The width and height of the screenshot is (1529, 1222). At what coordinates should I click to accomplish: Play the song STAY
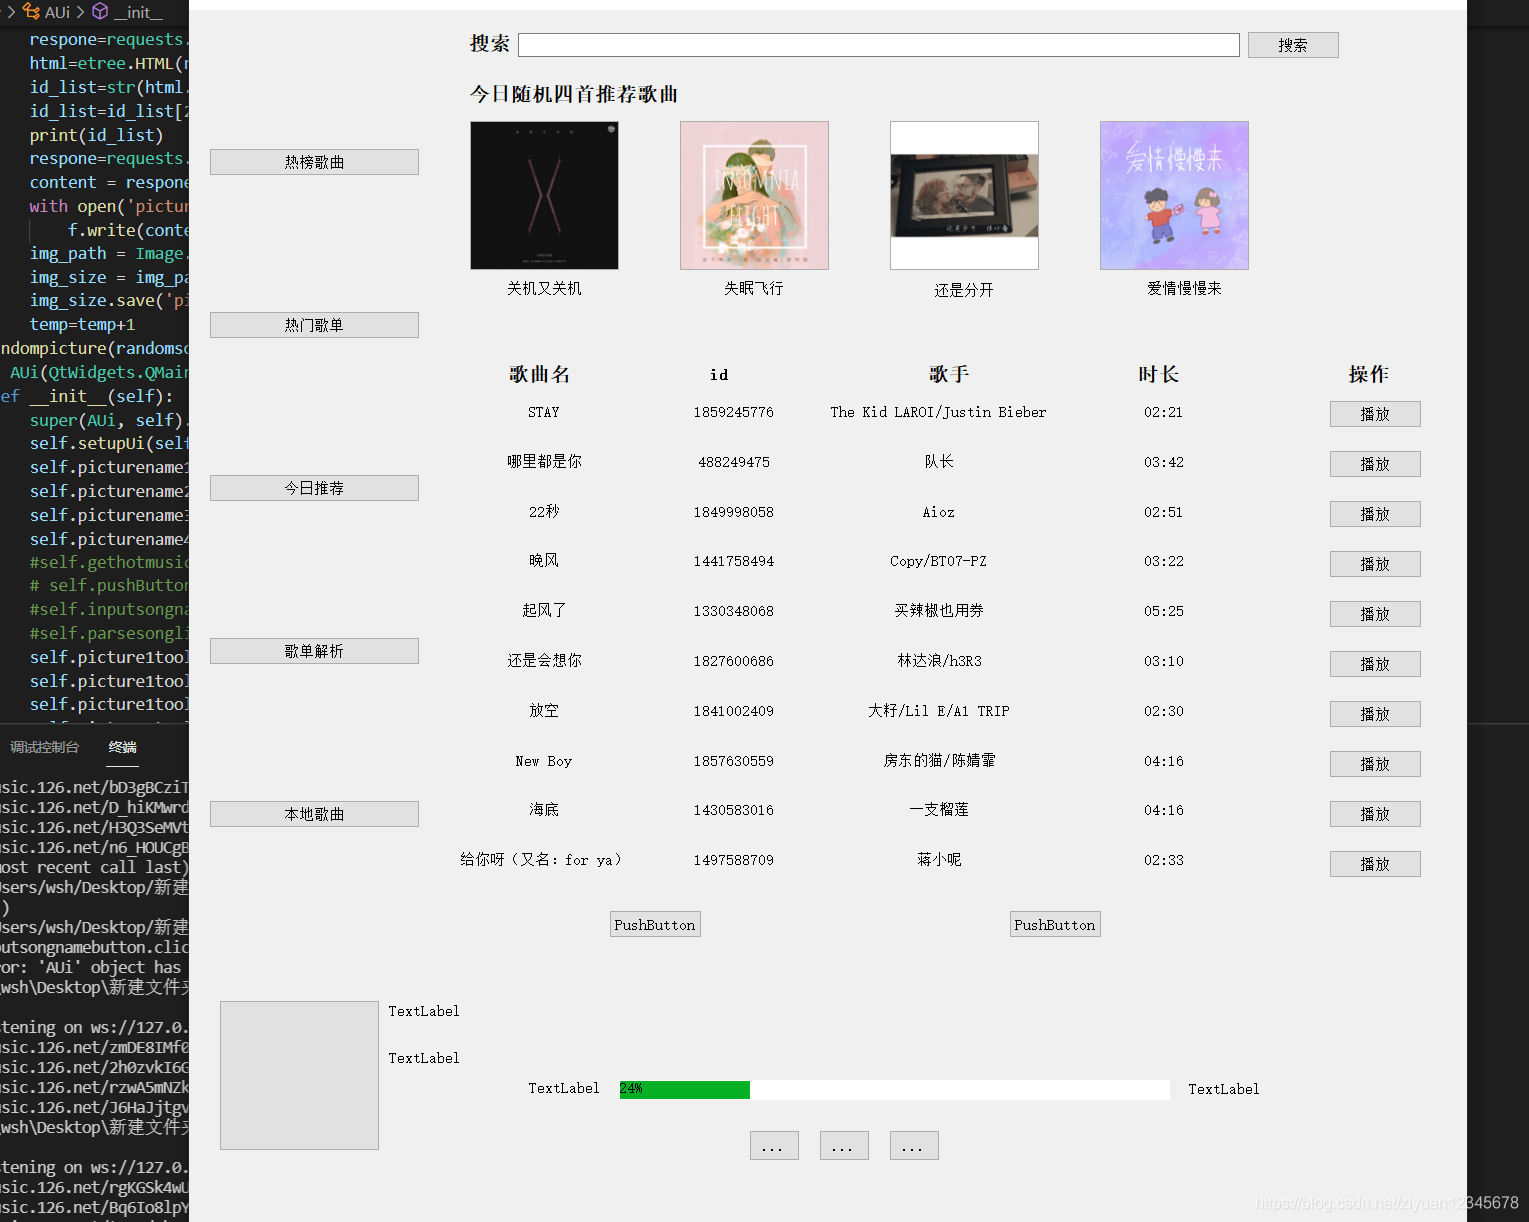click(1374, 413)
